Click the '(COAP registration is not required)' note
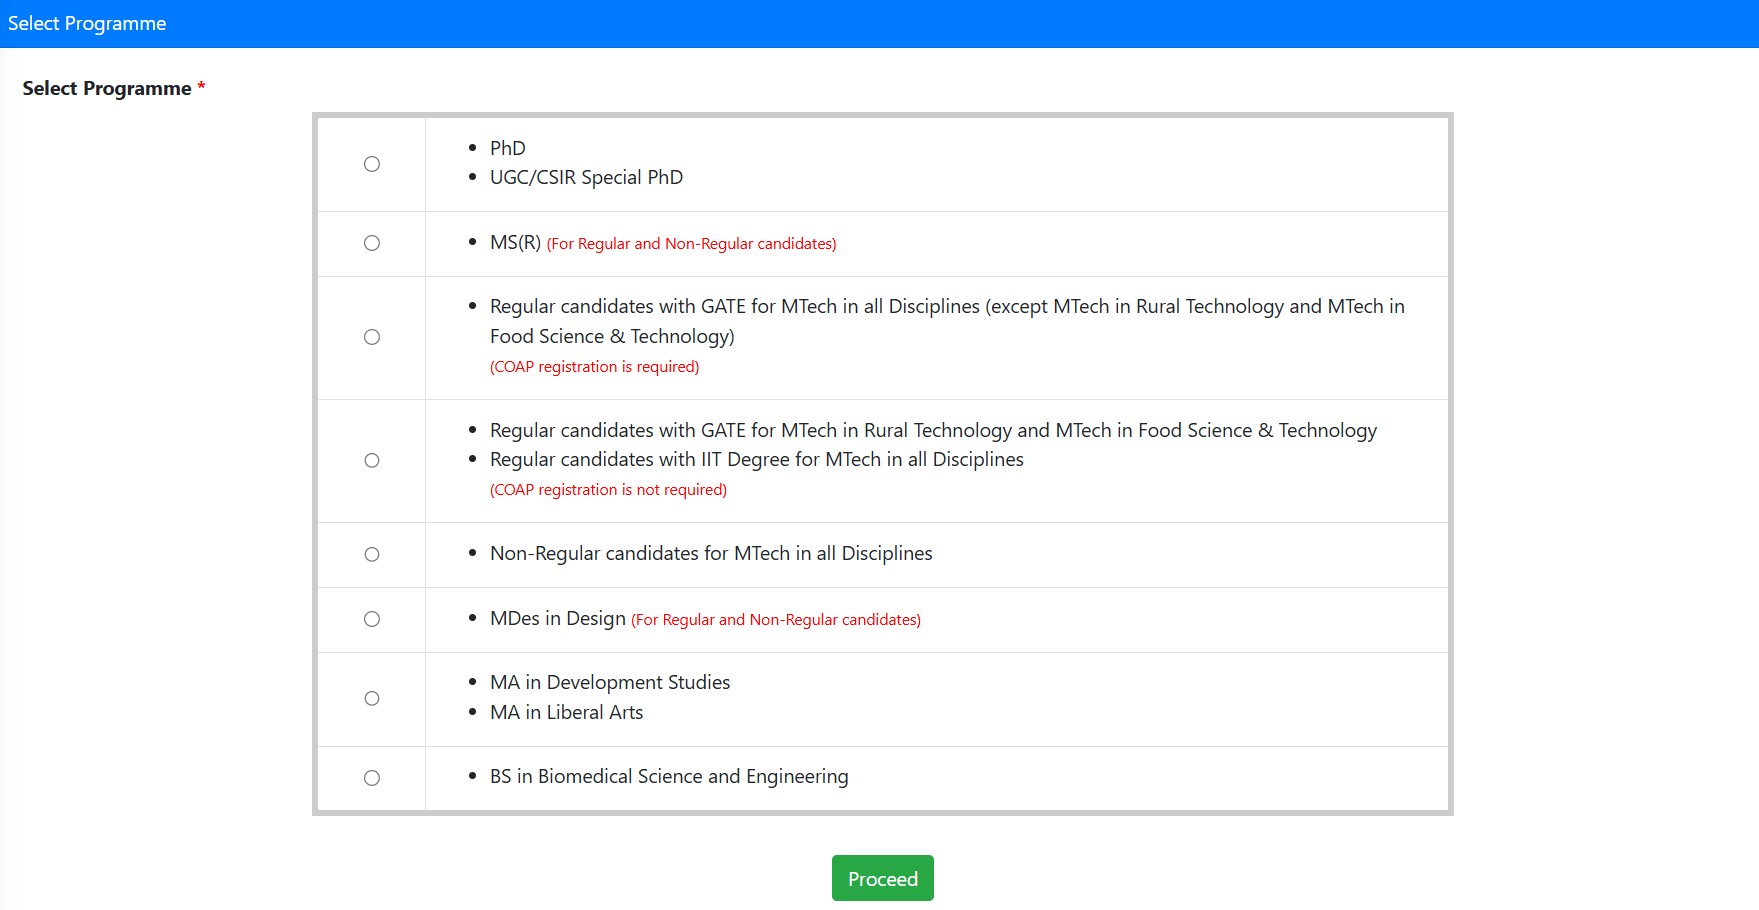 [608, 490]
